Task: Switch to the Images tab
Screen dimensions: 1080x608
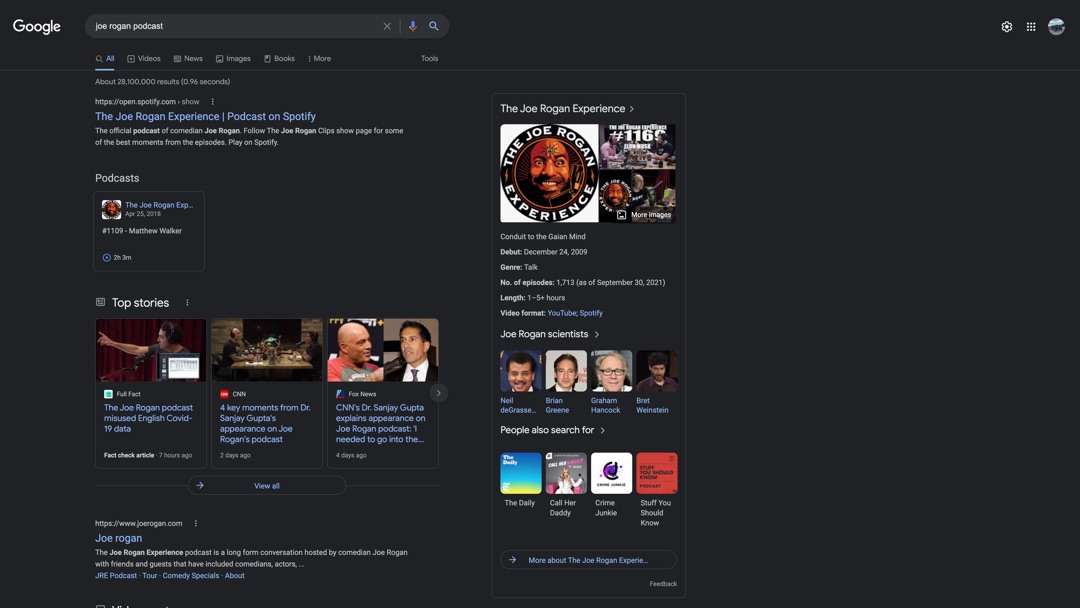Action: [x=233, y=59]
